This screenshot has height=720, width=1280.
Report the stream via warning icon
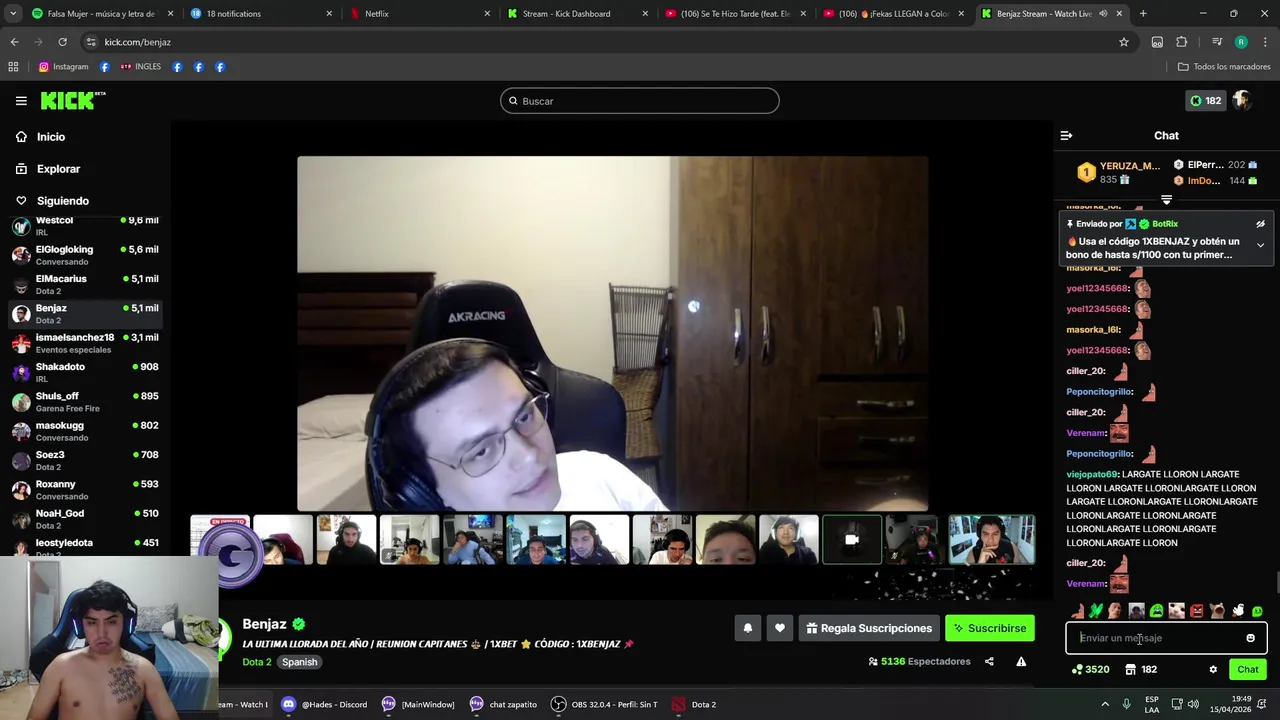pyautogui.click(x=1021, y=662)
